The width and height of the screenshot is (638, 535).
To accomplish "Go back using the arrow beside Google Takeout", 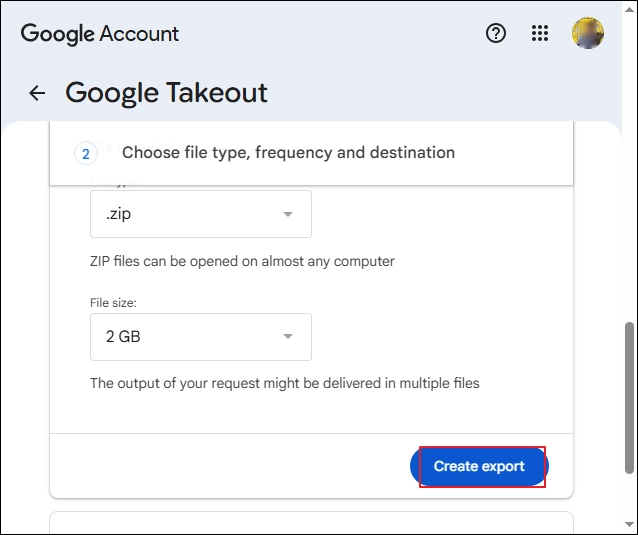I will tap(37, 93).
